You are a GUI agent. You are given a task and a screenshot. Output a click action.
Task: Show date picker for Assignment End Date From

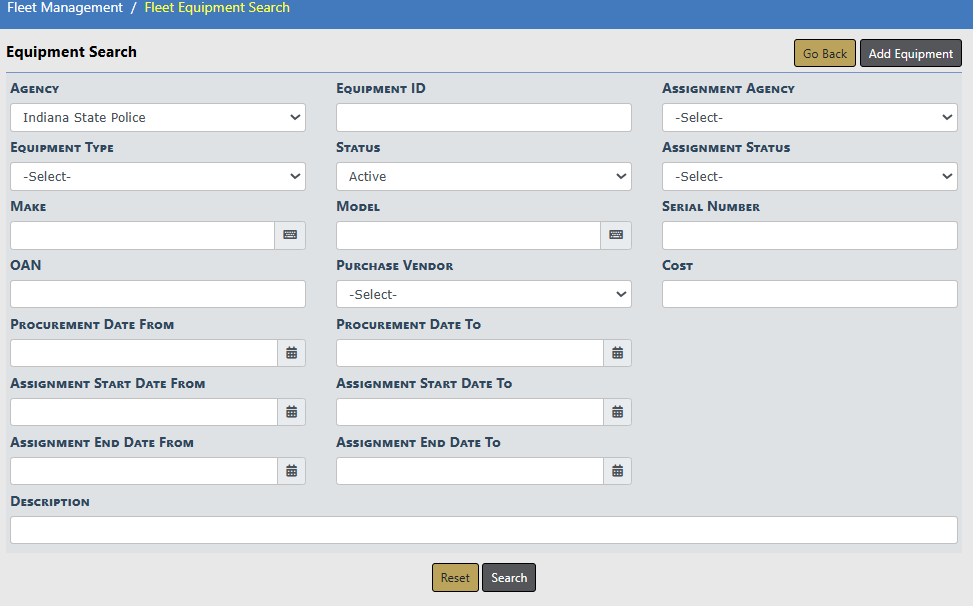click(x=291, y=471)
